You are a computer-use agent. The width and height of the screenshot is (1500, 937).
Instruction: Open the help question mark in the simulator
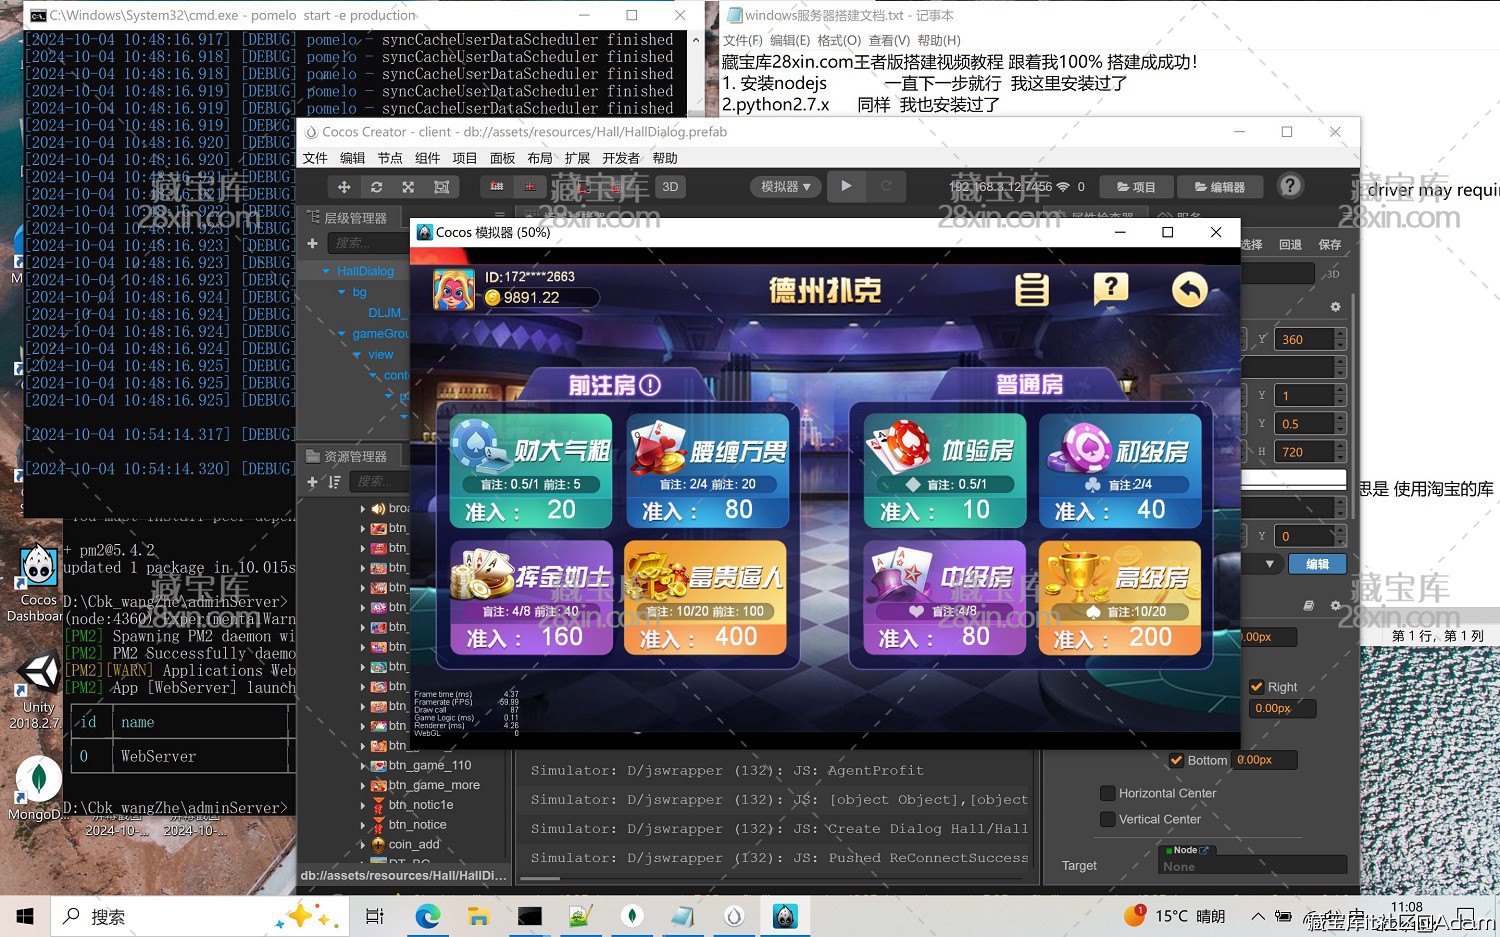pyautogui.click(x=1110, y=289)
